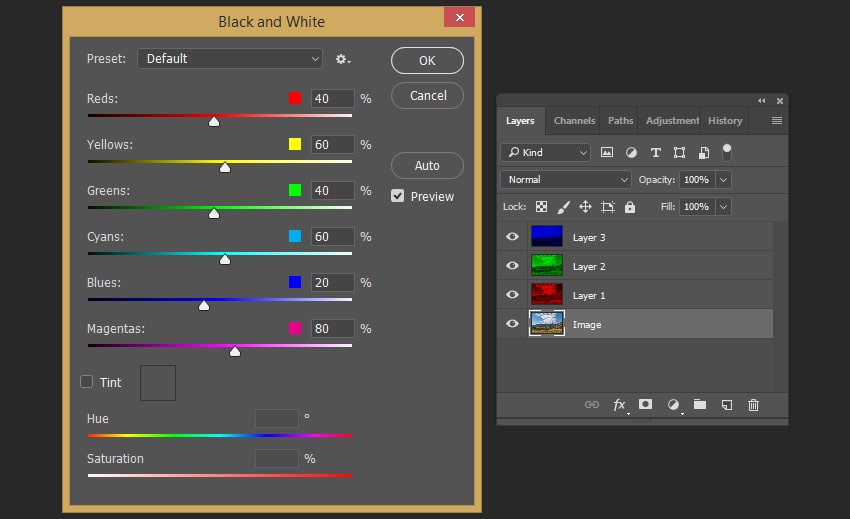The image size is (850, 519).
Task: Enable the Tint checkbox
Action: point(87,382)
